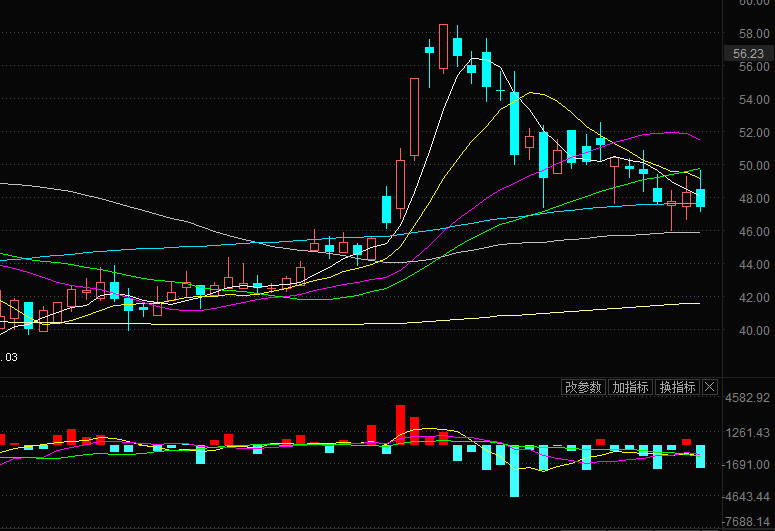
Task: Click the 46.00 price axis label
Action: 754,231
